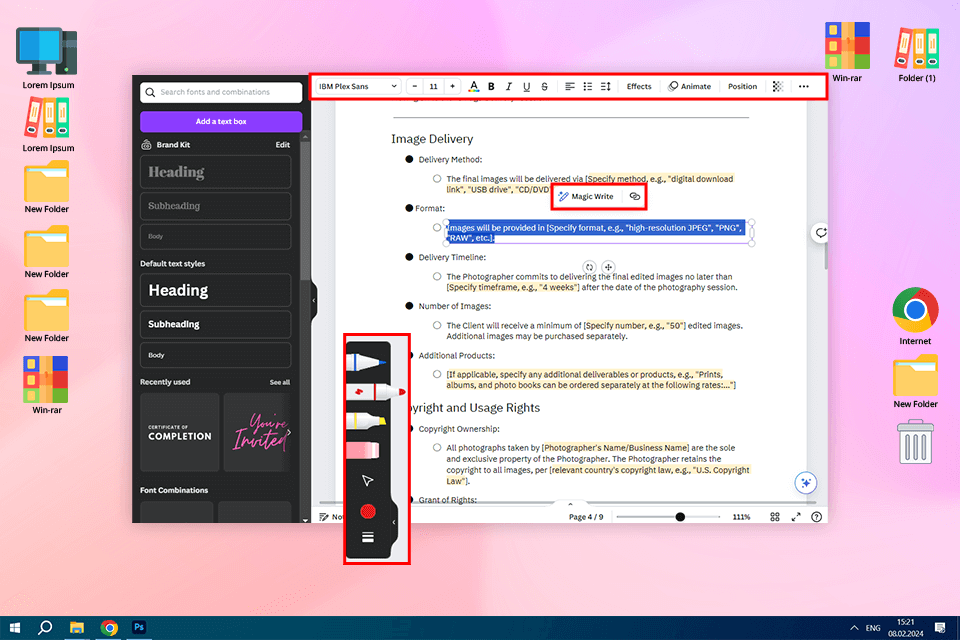Screen dimensions: 960x640
Task: Open Windows Start menu
Action: (x=15, y=628)
